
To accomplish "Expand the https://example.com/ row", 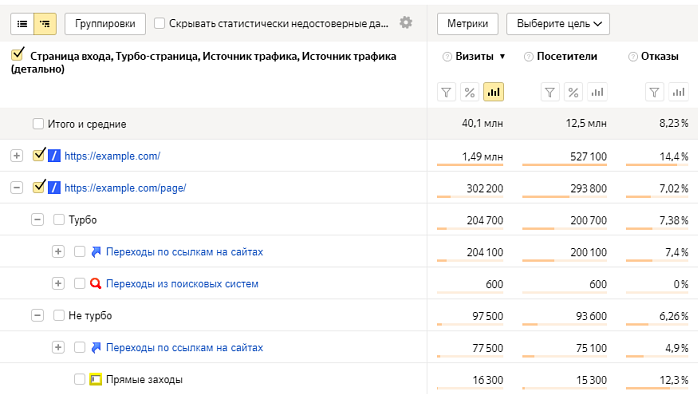I will click(16, 156).
